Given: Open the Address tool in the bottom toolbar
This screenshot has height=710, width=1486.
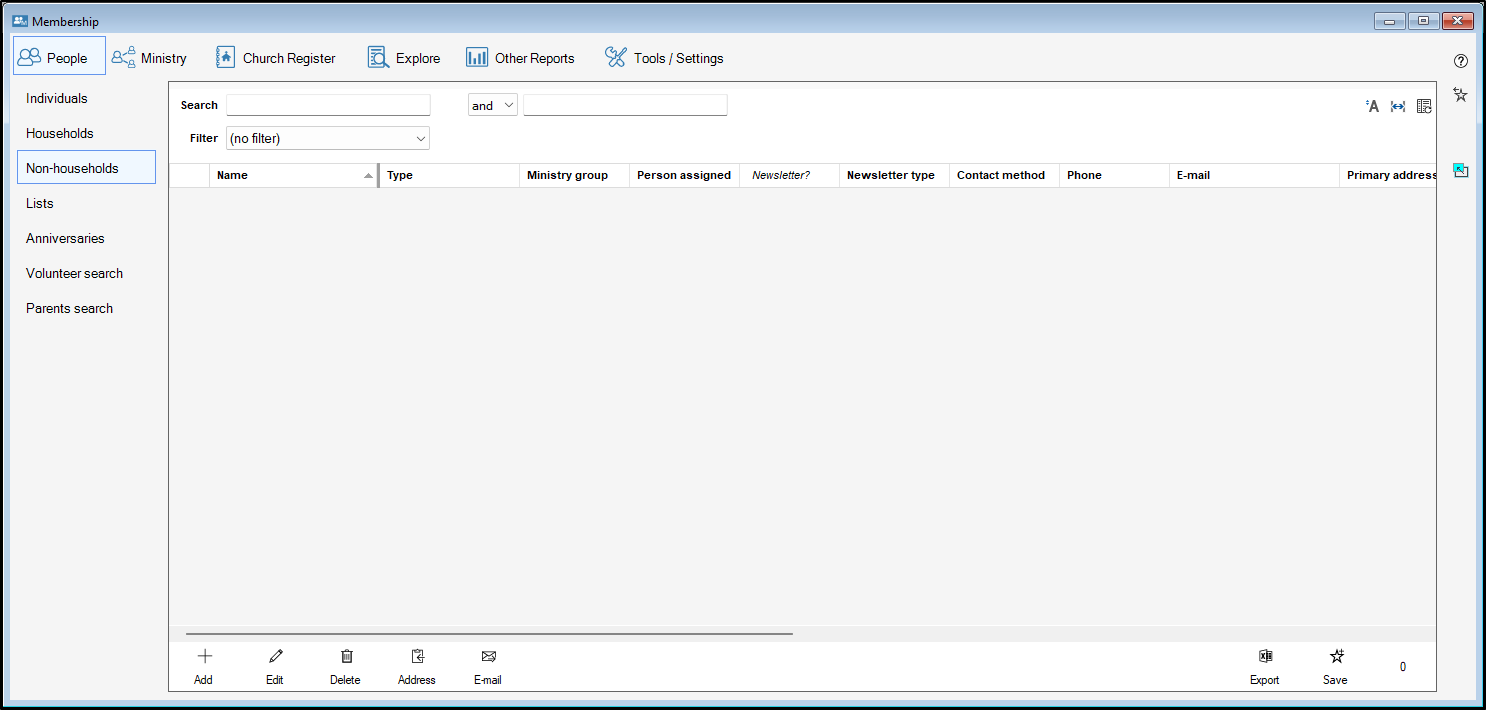Looking at the screenshot, I should coord(417,657).
